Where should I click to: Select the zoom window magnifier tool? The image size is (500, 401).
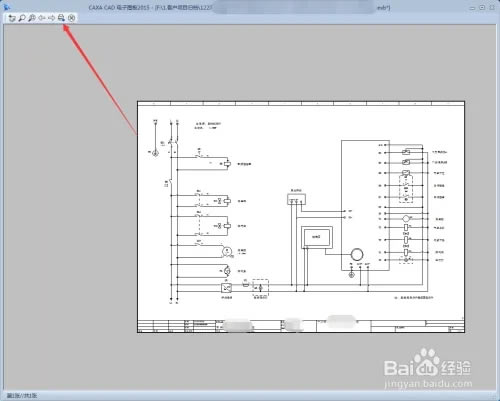[22, 18]
